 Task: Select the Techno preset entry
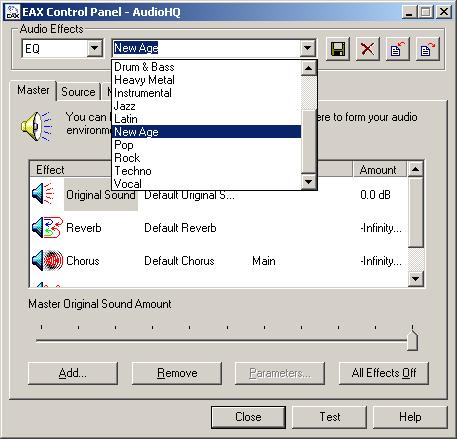[133, 171]
